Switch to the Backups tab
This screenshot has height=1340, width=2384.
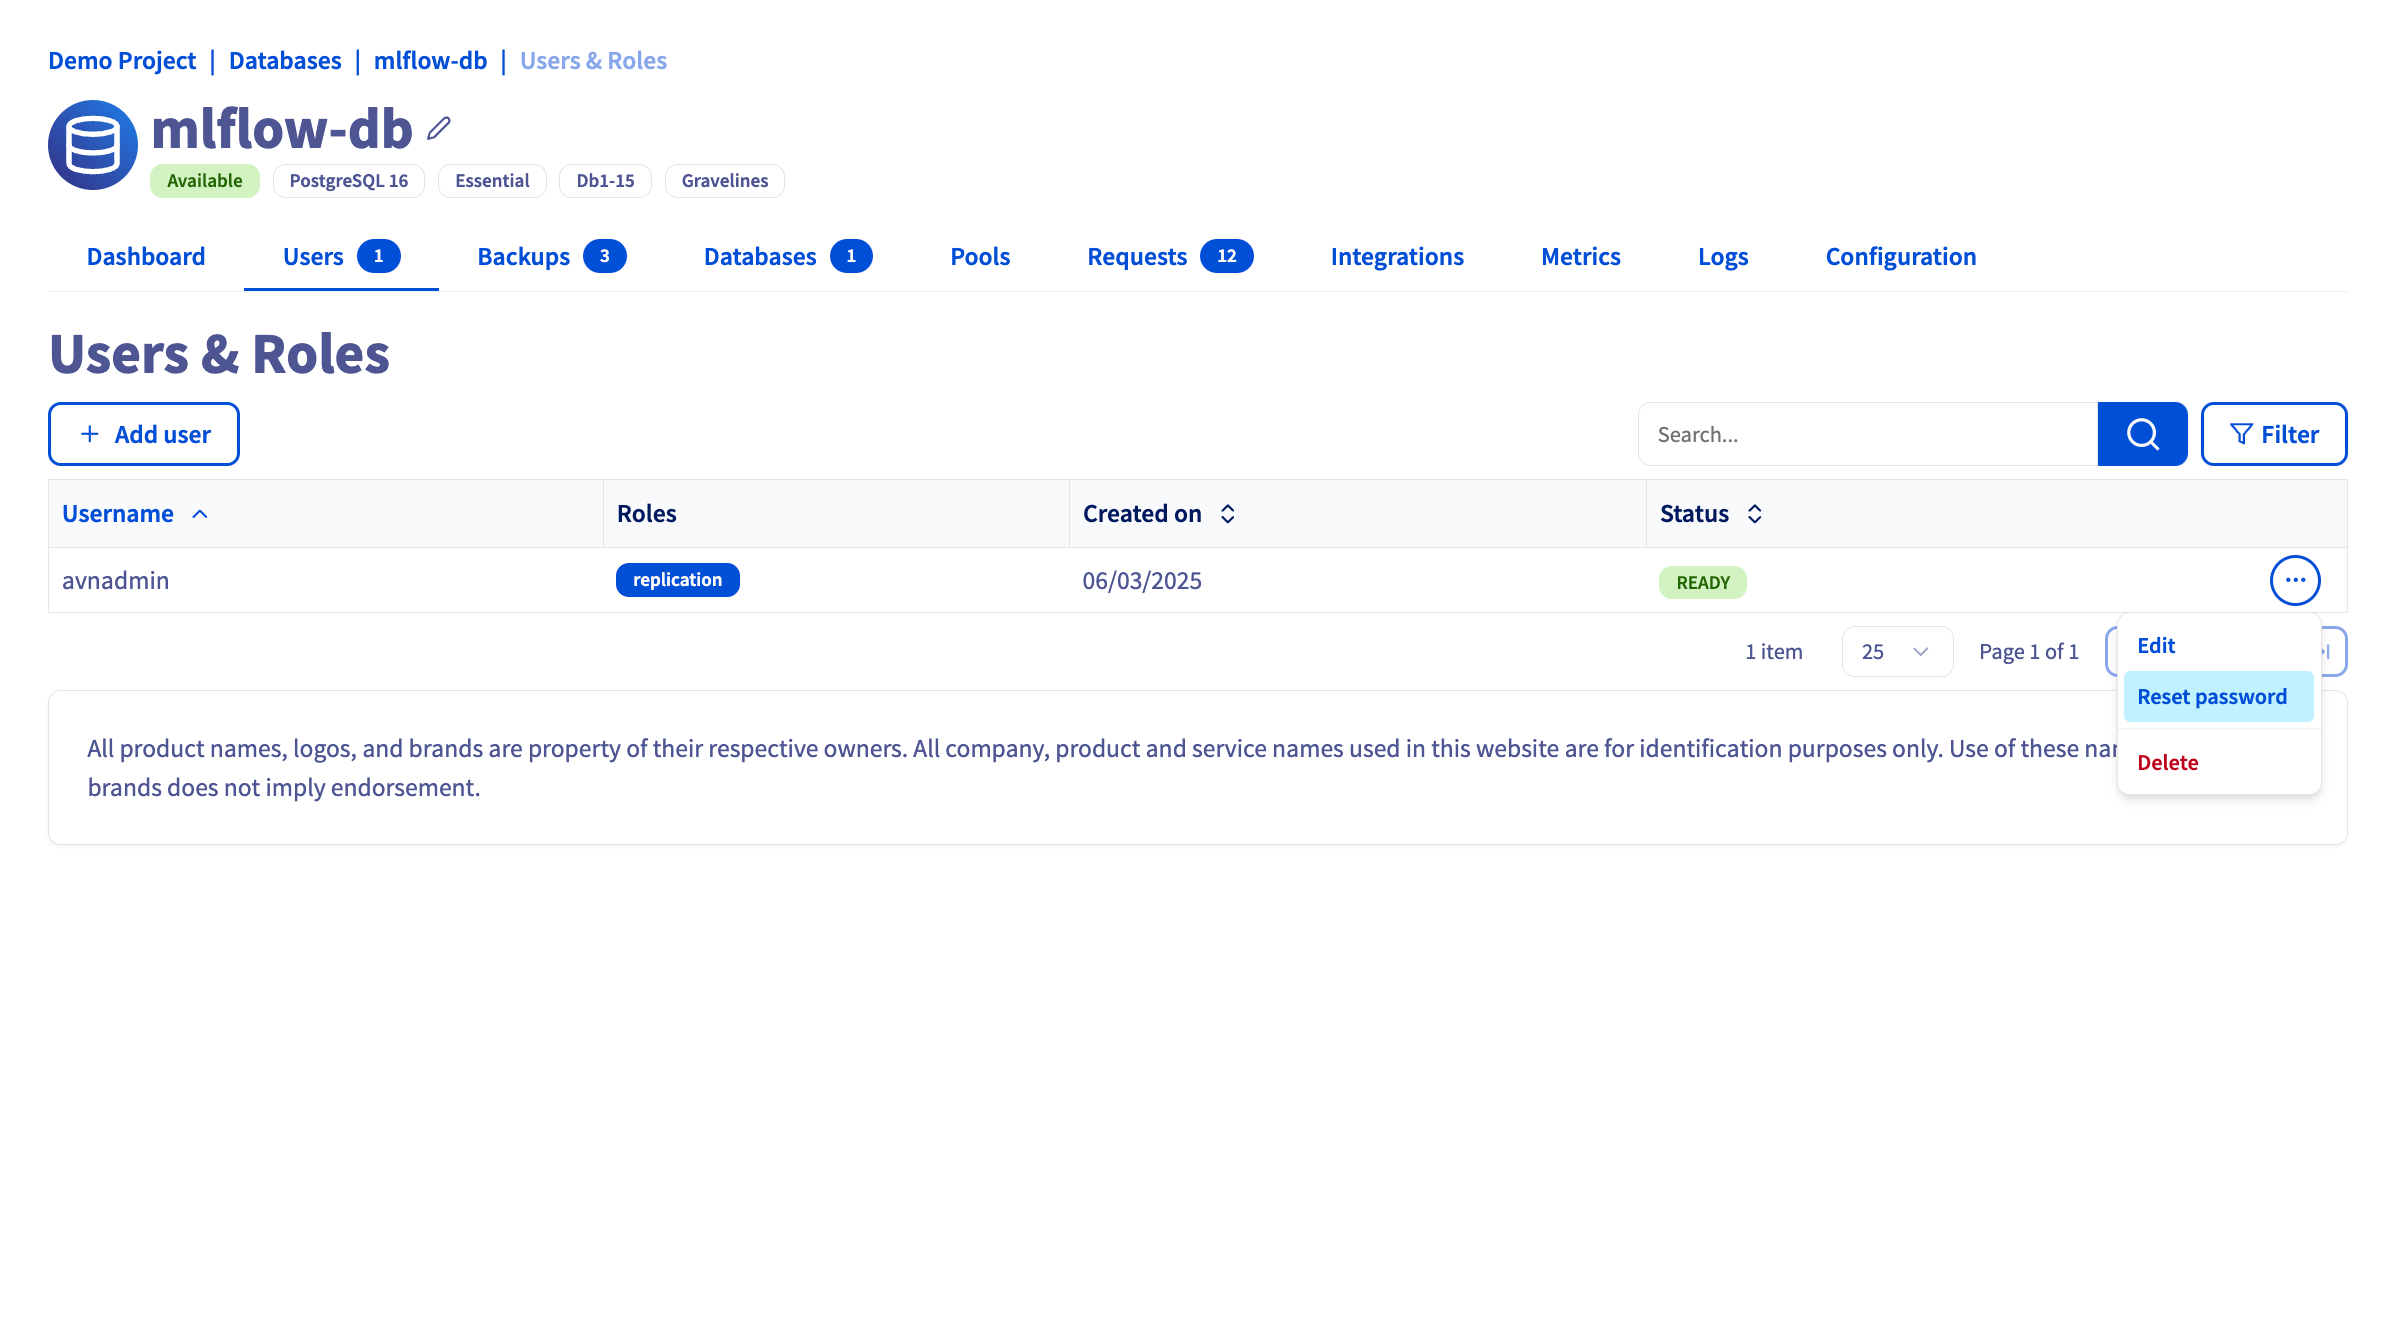pyautogui.click(x=552, y=257)
